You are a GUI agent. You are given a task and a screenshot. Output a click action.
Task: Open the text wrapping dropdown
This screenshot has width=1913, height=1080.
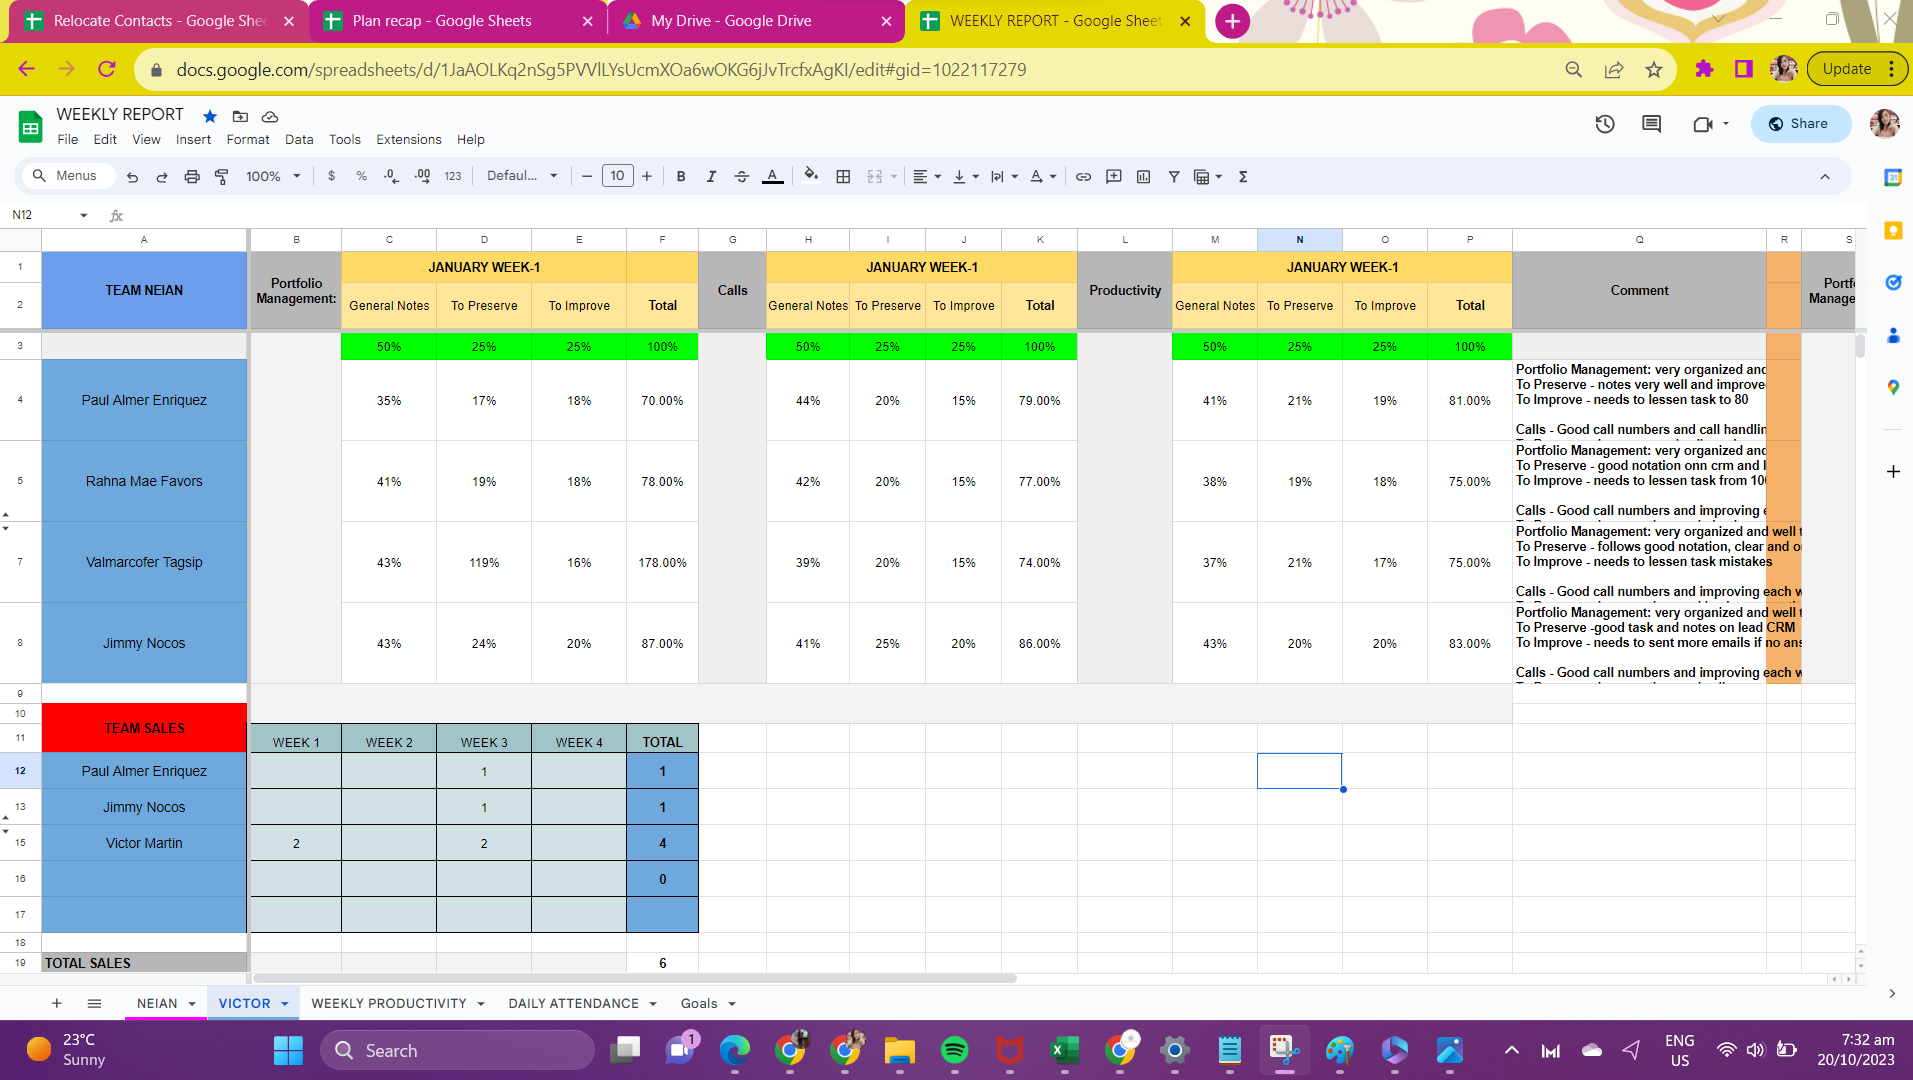click(x=1003, y=176)
